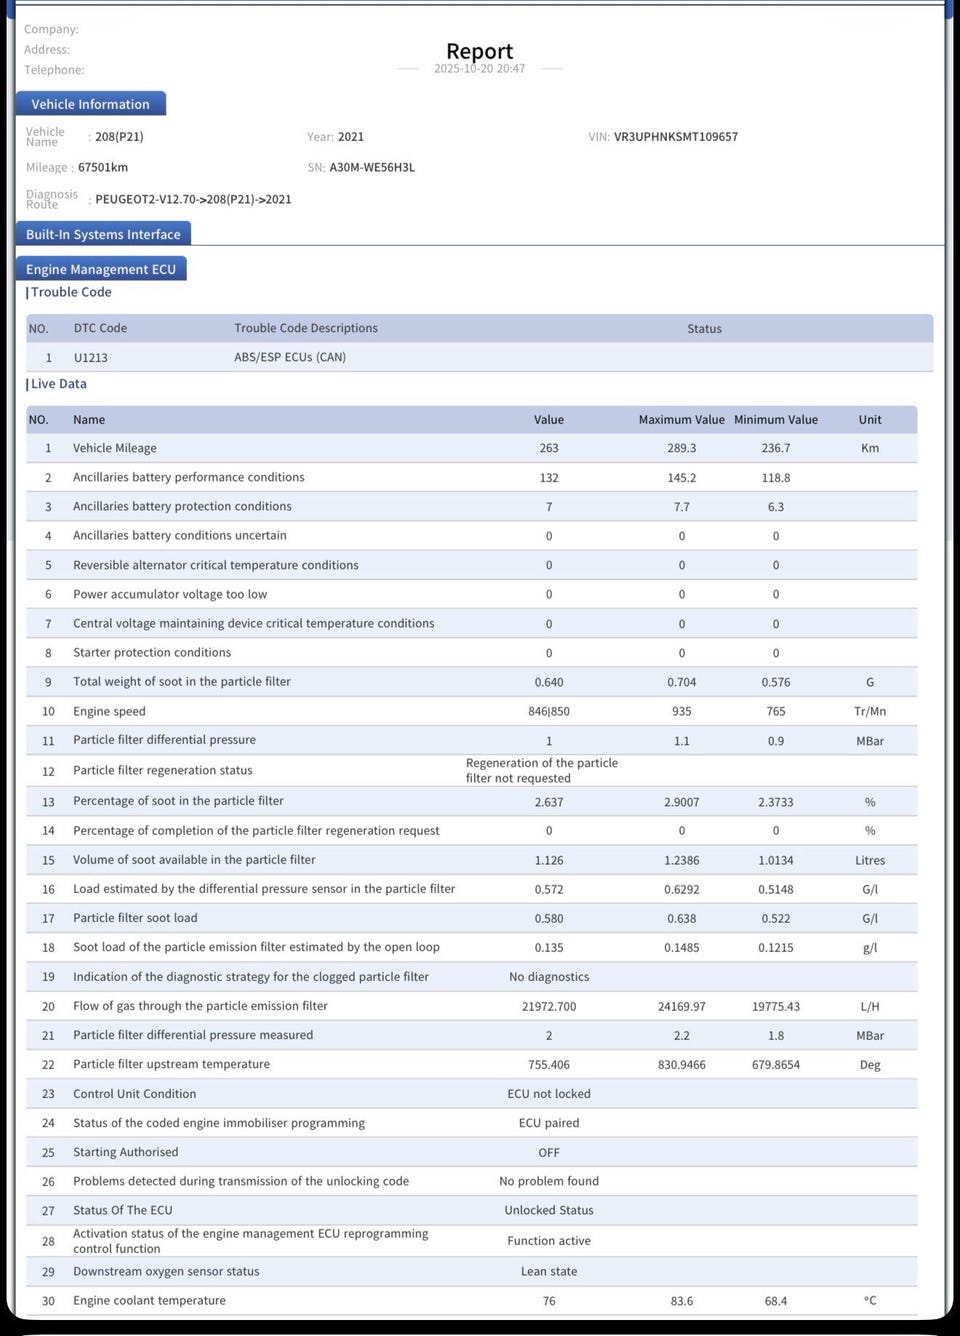Click the Year value 2021
The image size is (960, 1336).
coord(351,137)
